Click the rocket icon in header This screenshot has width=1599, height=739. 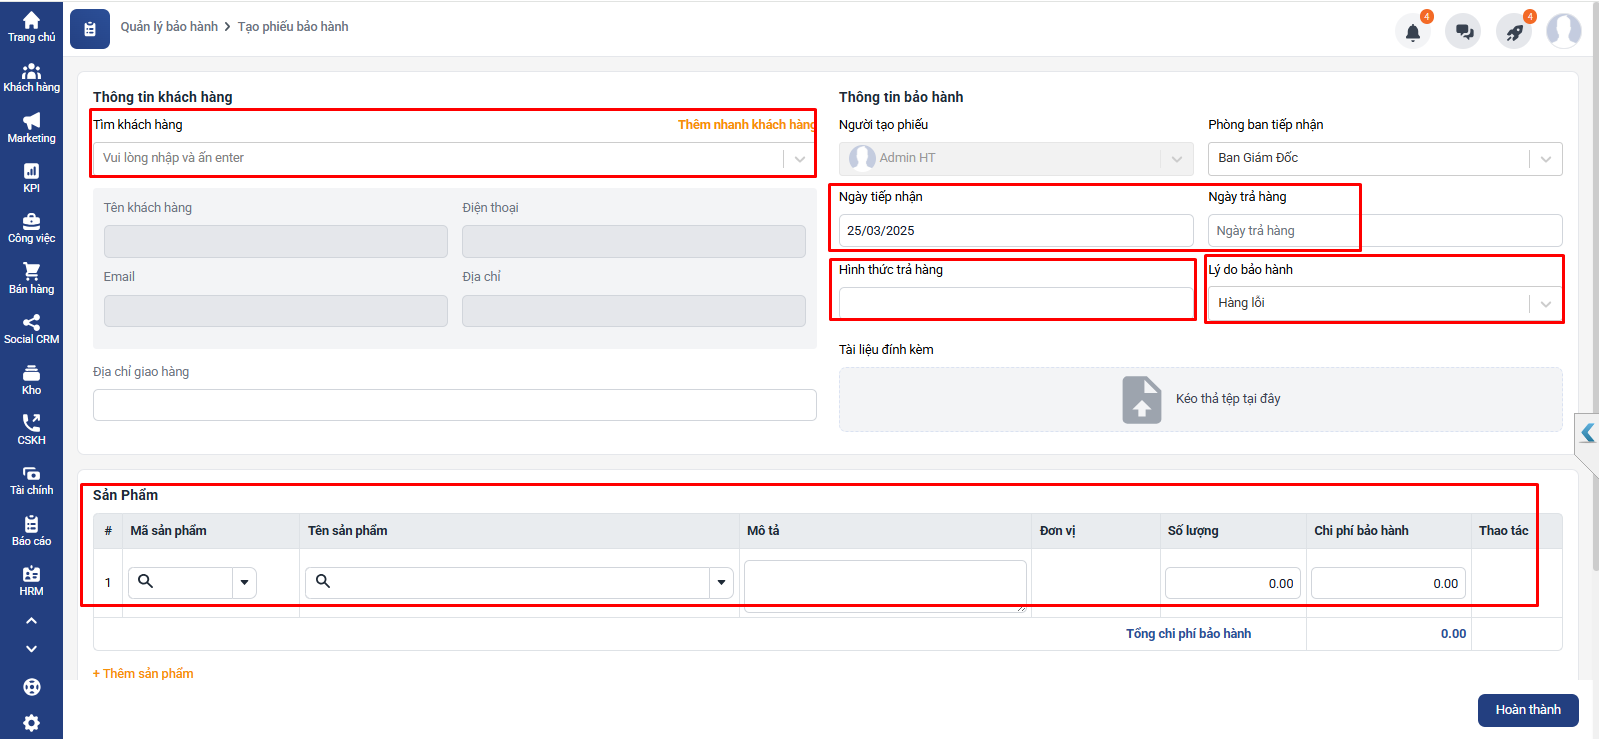coord(1514,32)
